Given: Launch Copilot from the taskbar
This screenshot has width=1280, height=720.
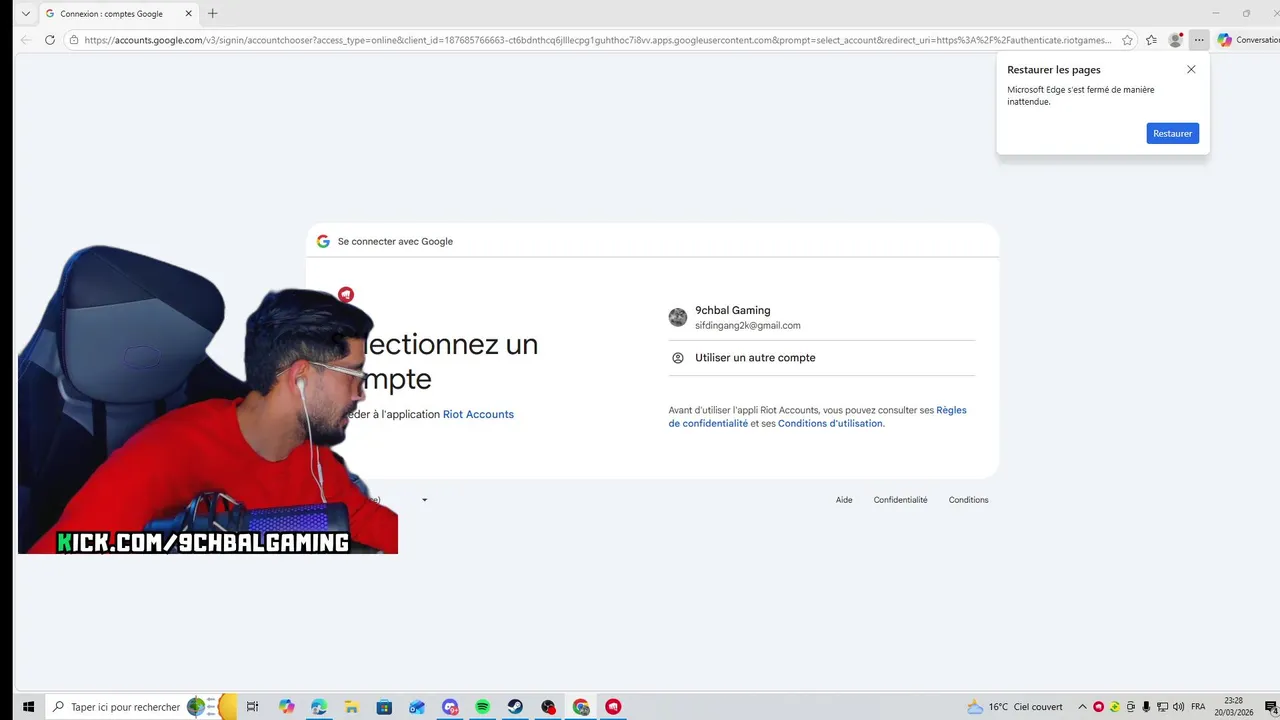Looking at the screenshot, I should (287, 707).
